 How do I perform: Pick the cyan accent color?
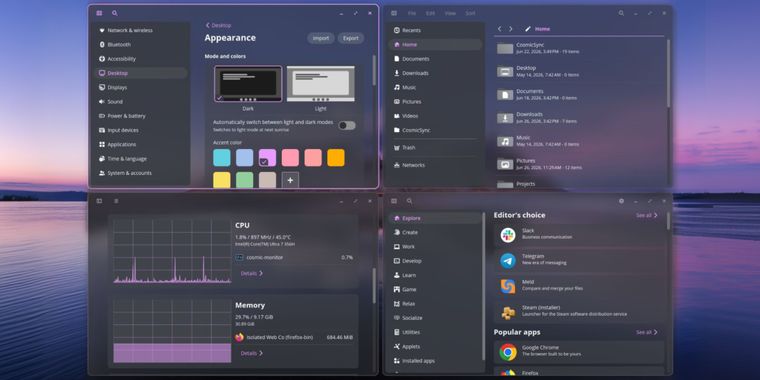222,158
